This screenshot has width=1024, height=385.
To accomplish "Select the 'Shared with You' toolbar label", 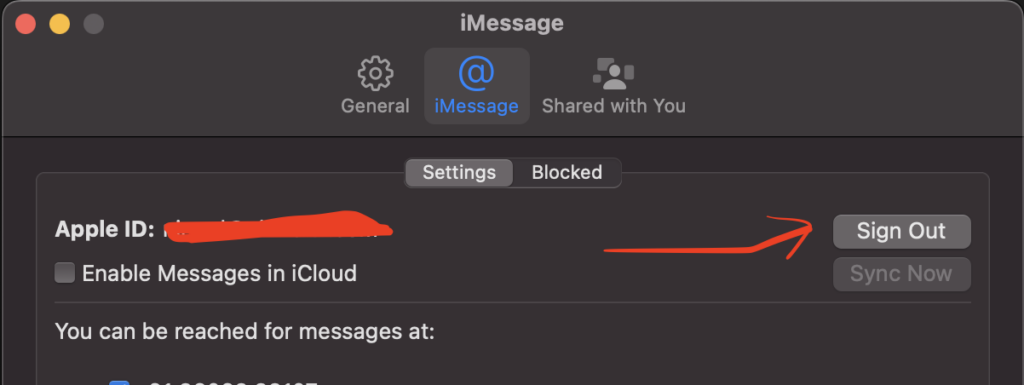I will [x=614, y=106].
